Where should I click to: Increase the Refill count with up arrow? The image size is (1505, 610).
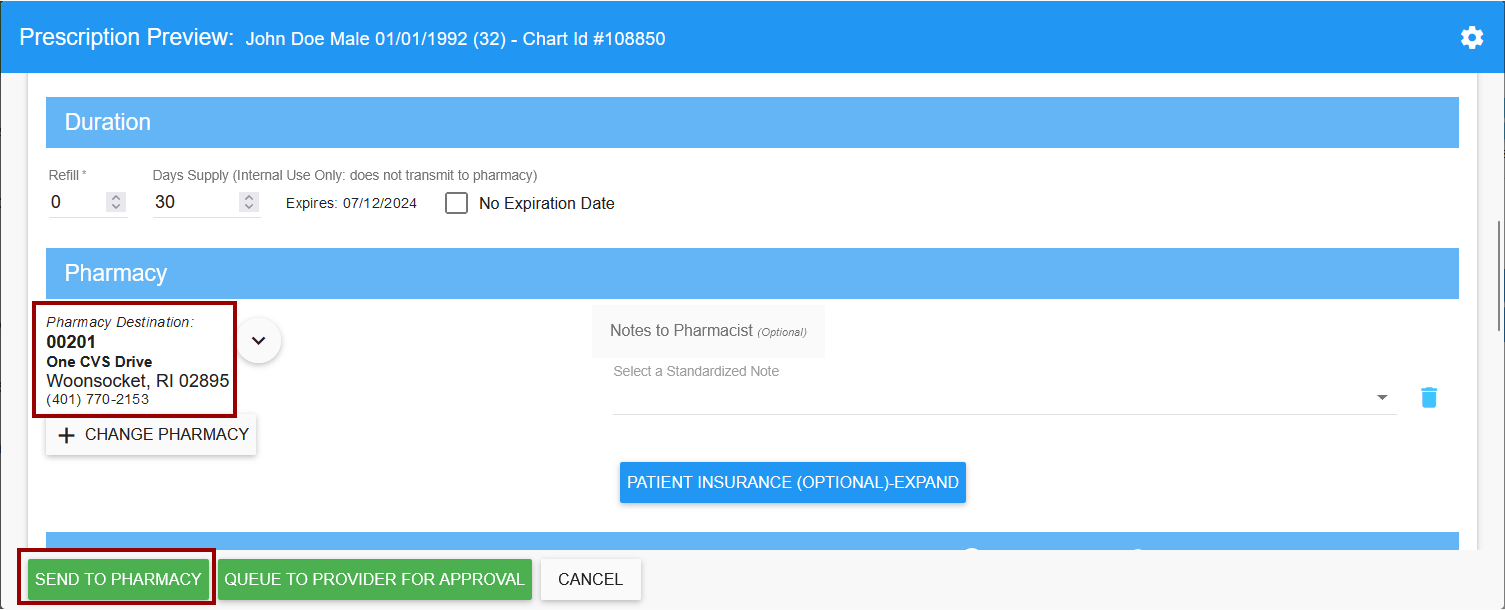[116, 197]
